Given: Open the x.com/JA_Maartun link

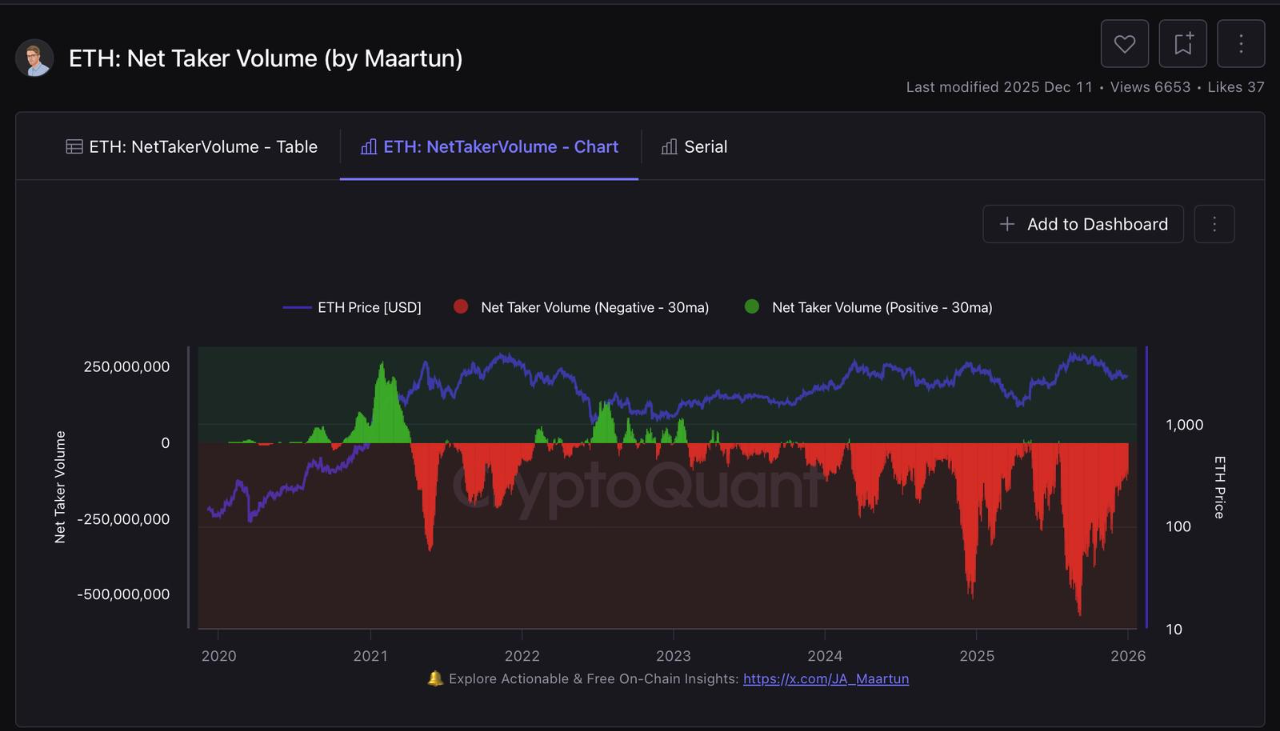Looking at the screenshot, I should point(826,679).
